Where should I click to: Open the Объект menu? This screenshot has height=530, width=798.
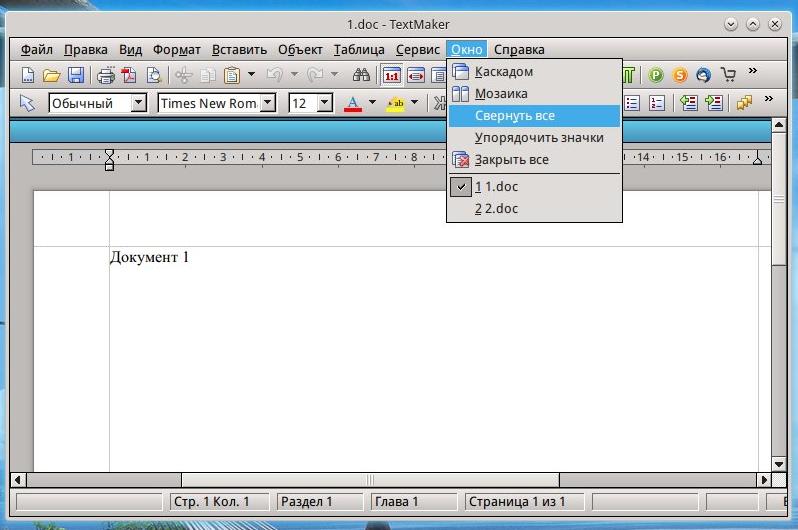click(x=300, y=49)
